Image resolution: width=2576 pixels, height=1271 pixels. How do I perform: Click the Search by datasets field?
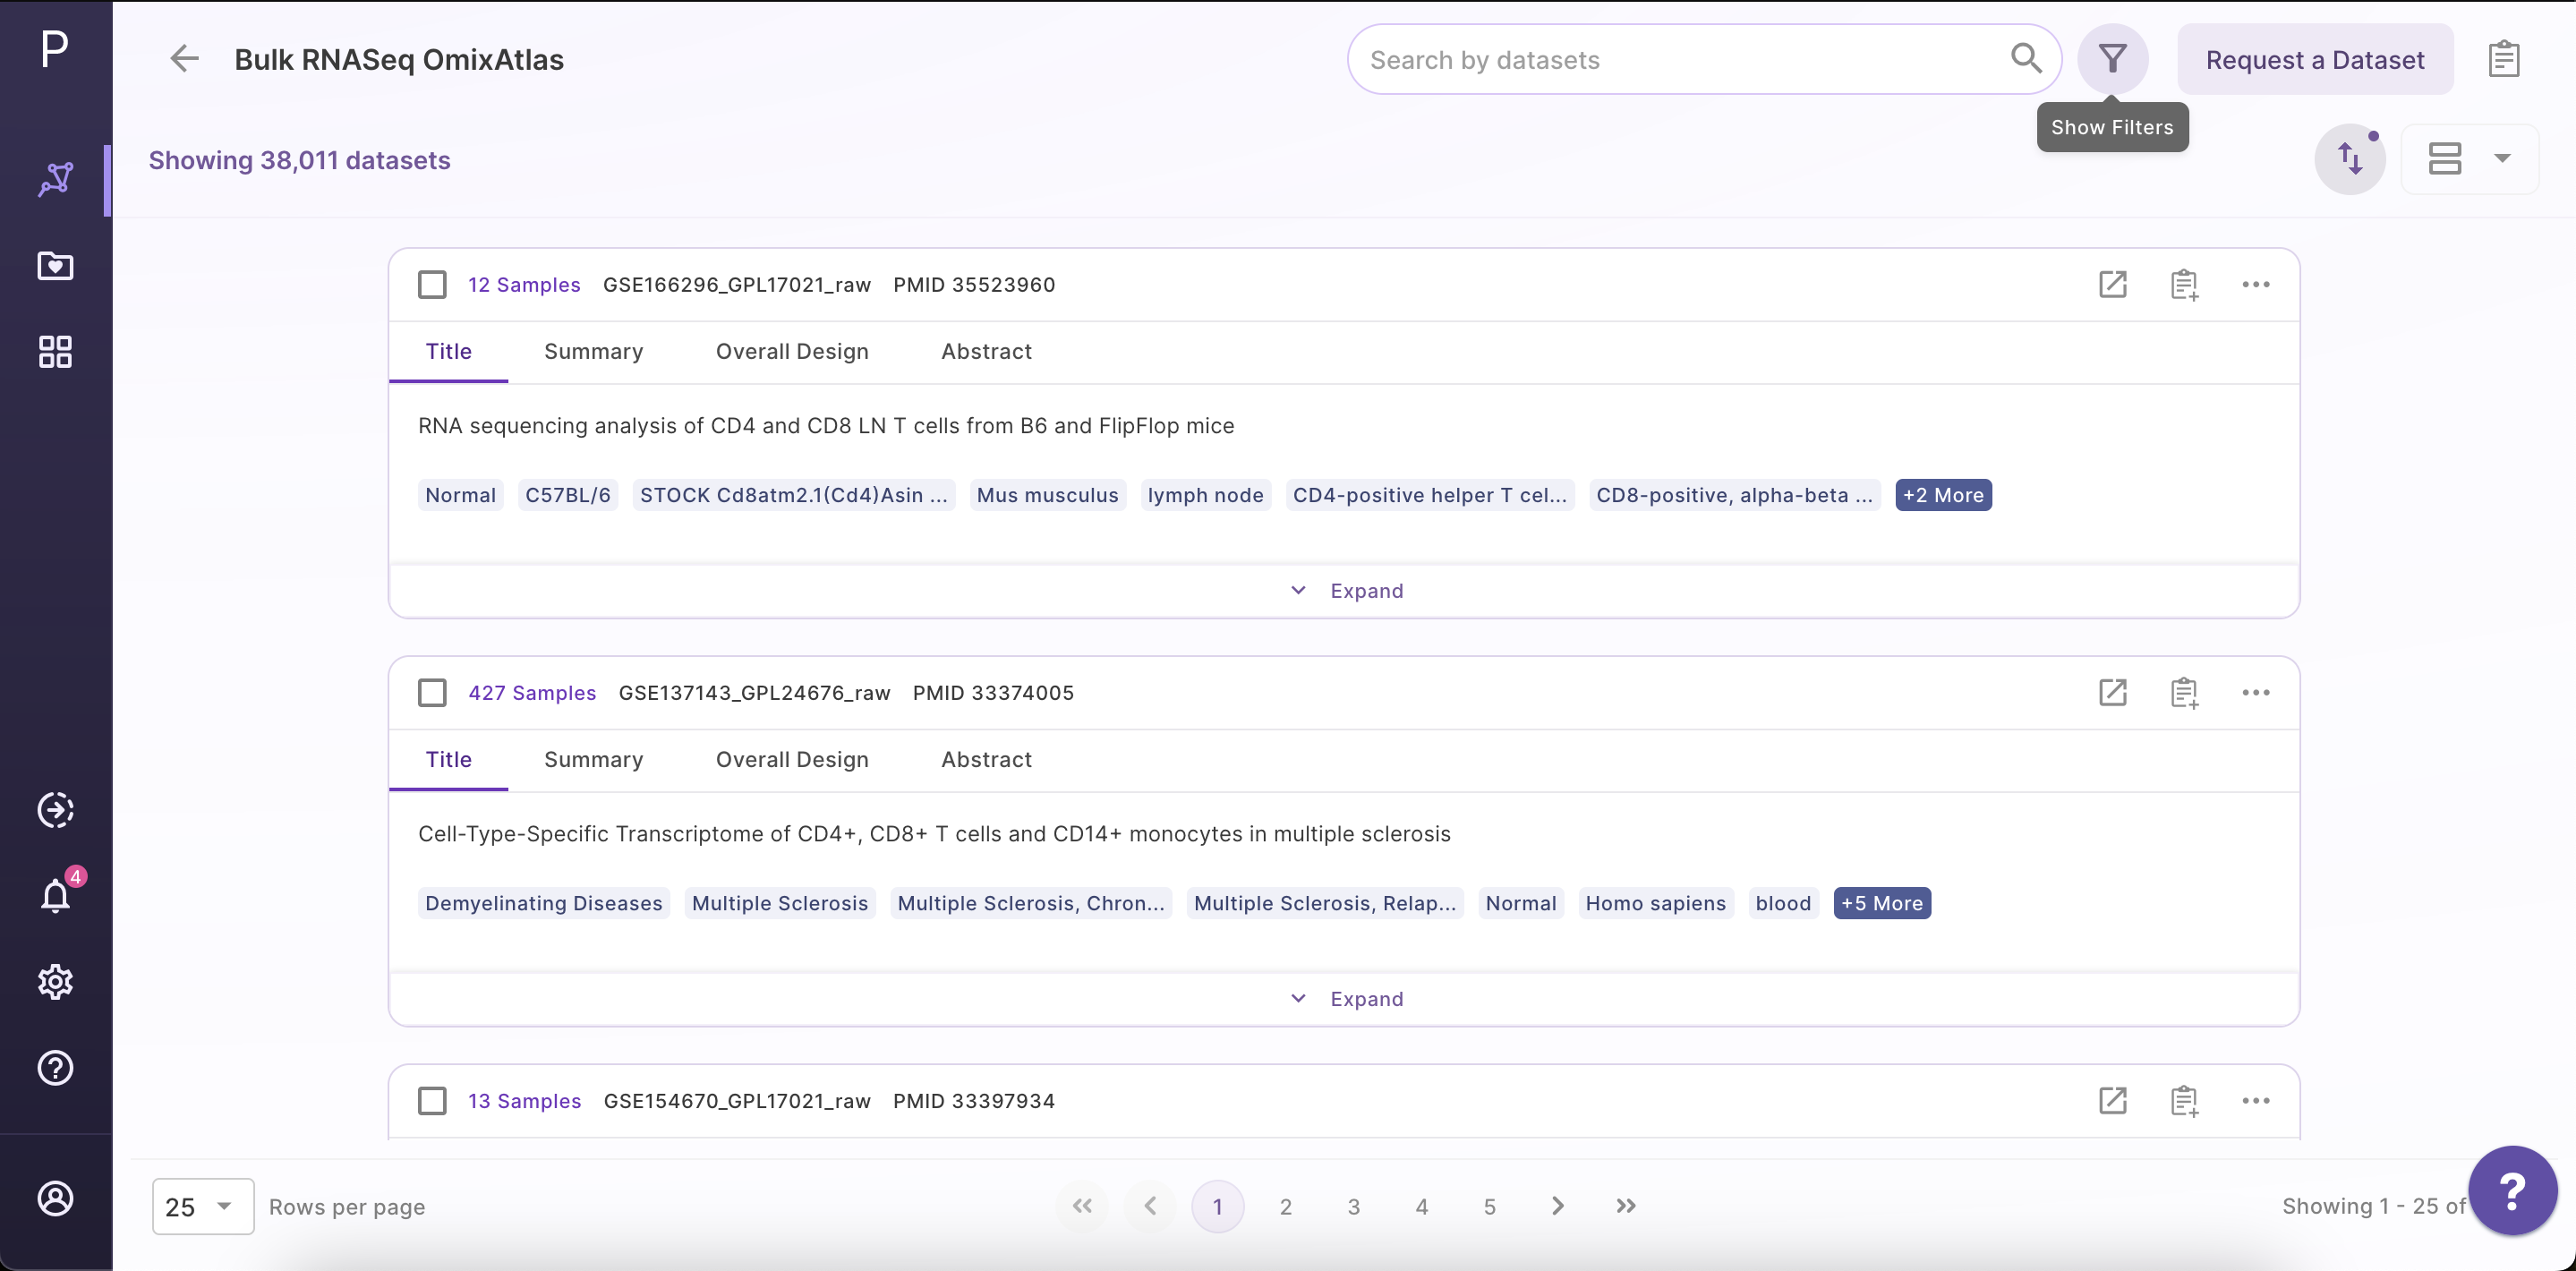[x=1704, y=59]
